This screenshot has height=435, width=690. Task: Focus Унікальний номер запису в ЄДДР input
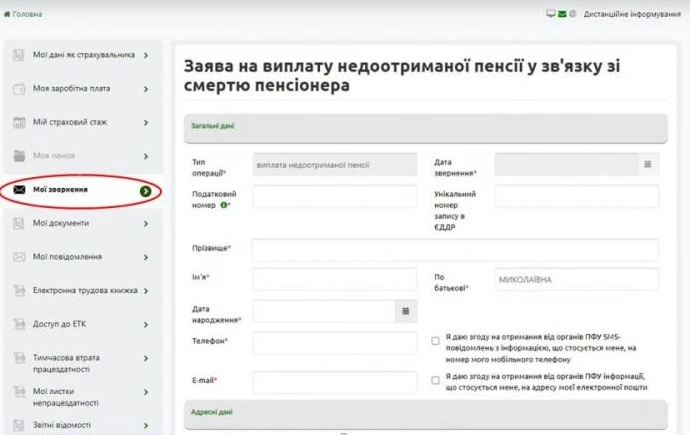click(x=577, y=196)
